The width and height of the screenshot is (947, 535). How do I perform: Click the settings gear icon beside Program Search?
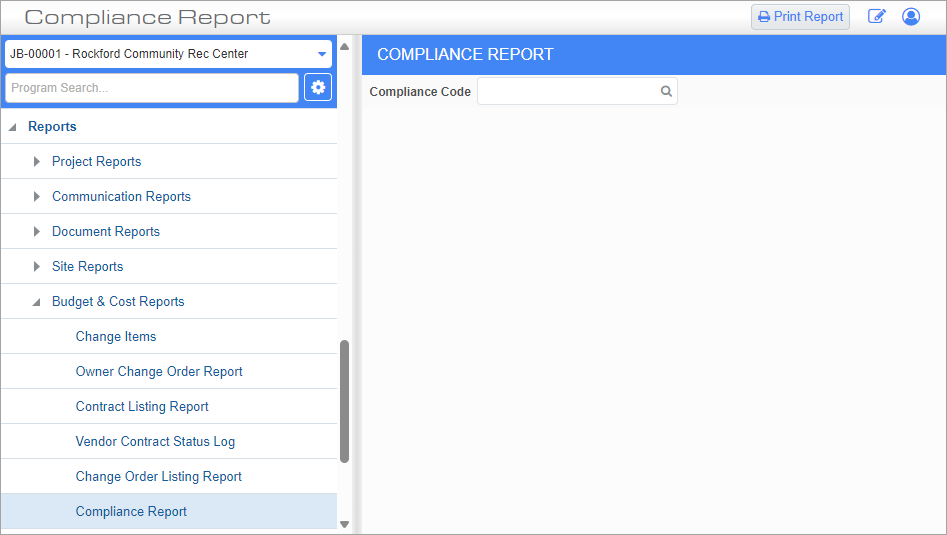tap(318, 88)
